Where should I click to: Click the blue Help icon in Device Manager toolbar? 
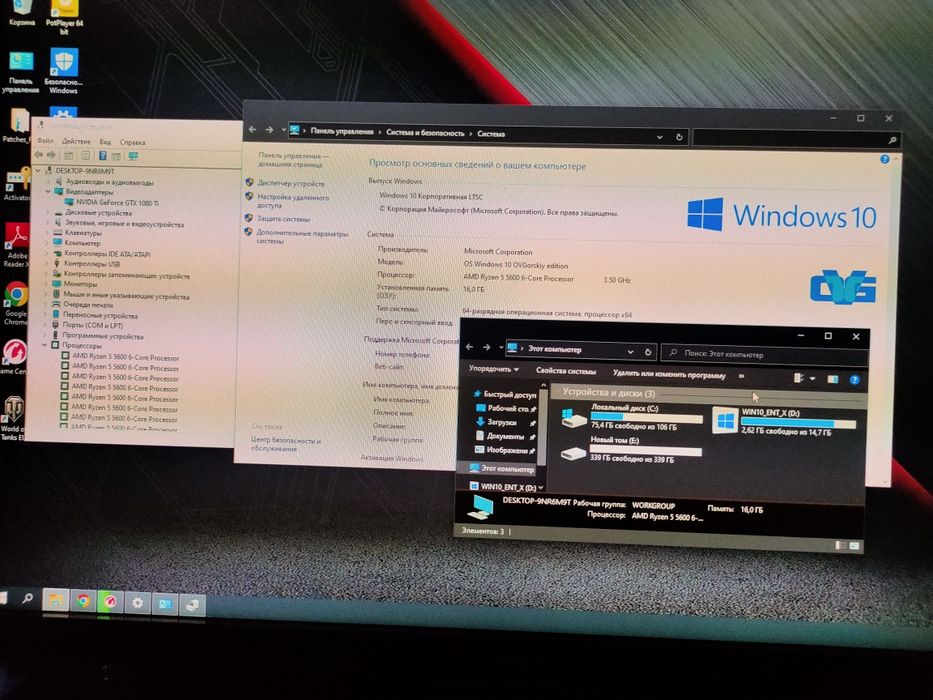pyautogui.click(x=102, y=156)
